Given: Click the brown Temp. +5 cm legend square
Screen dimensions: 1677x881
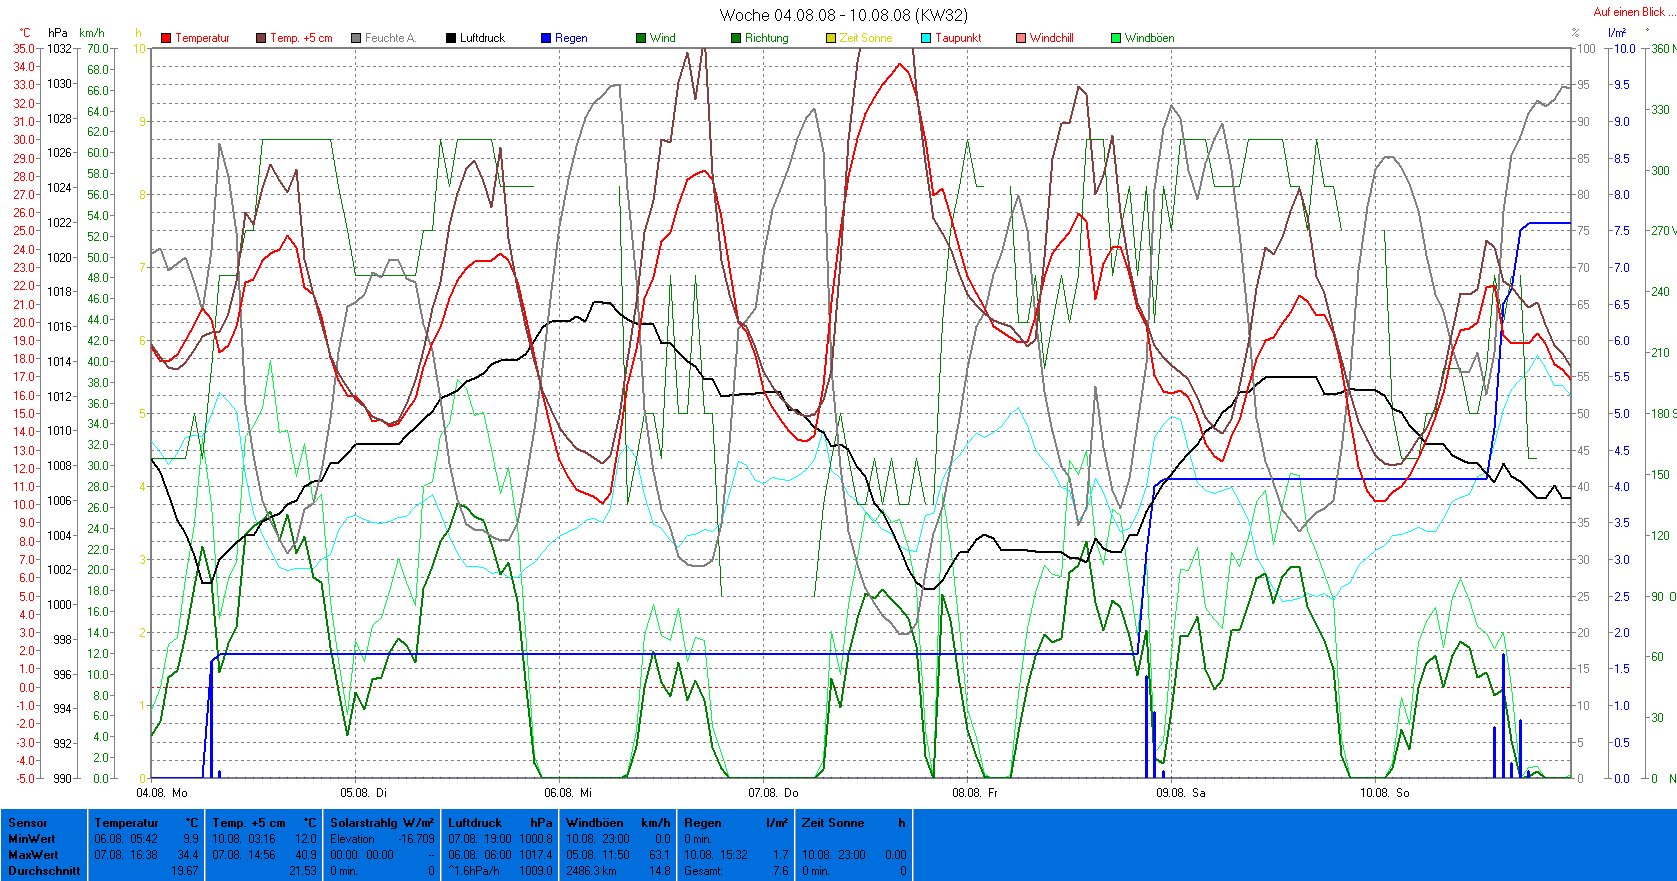Looking at the screenshot, I should point(261,38).
